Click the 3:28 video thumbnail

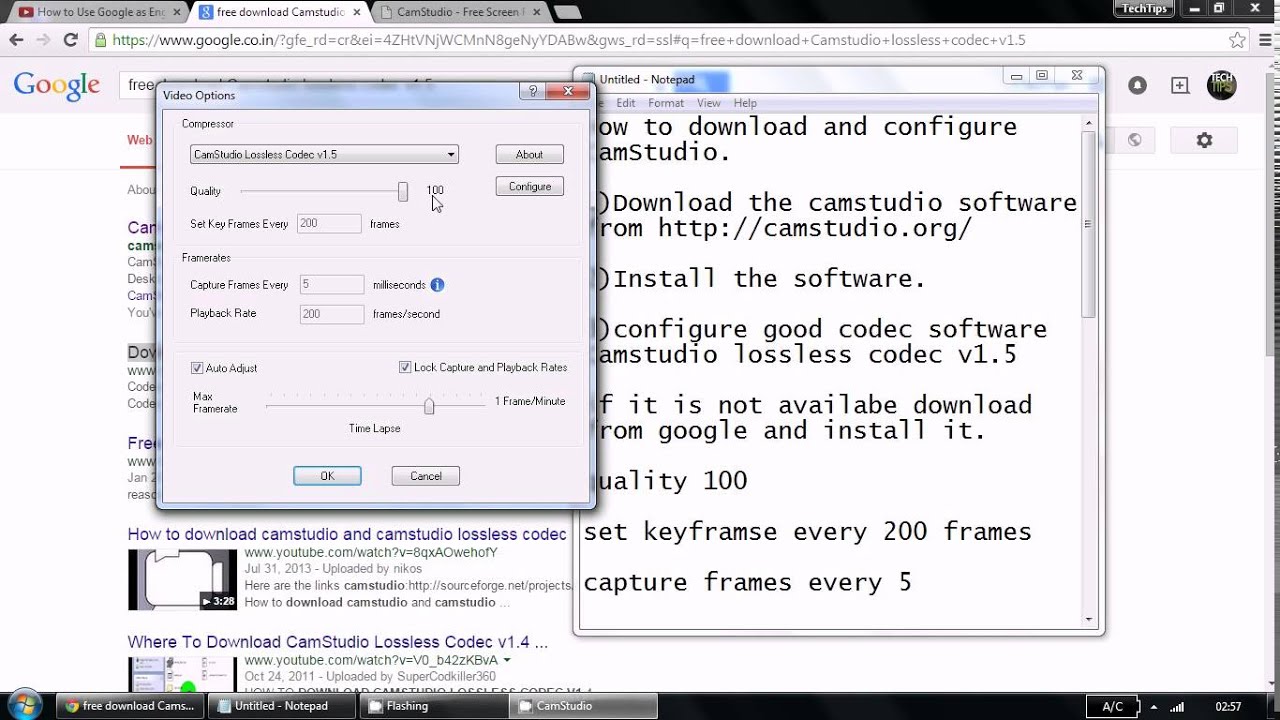click(x=182, y=579)
